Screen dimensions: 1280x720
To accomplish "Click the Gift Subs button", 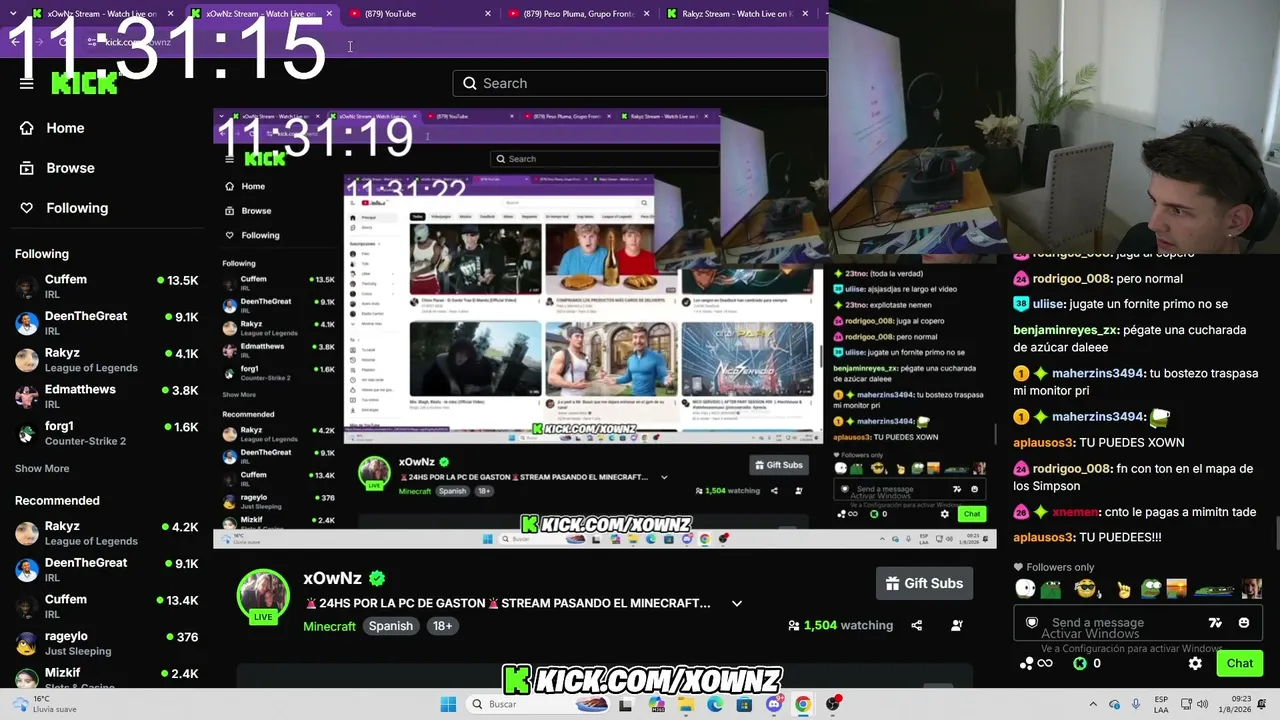I will [925, 583].
